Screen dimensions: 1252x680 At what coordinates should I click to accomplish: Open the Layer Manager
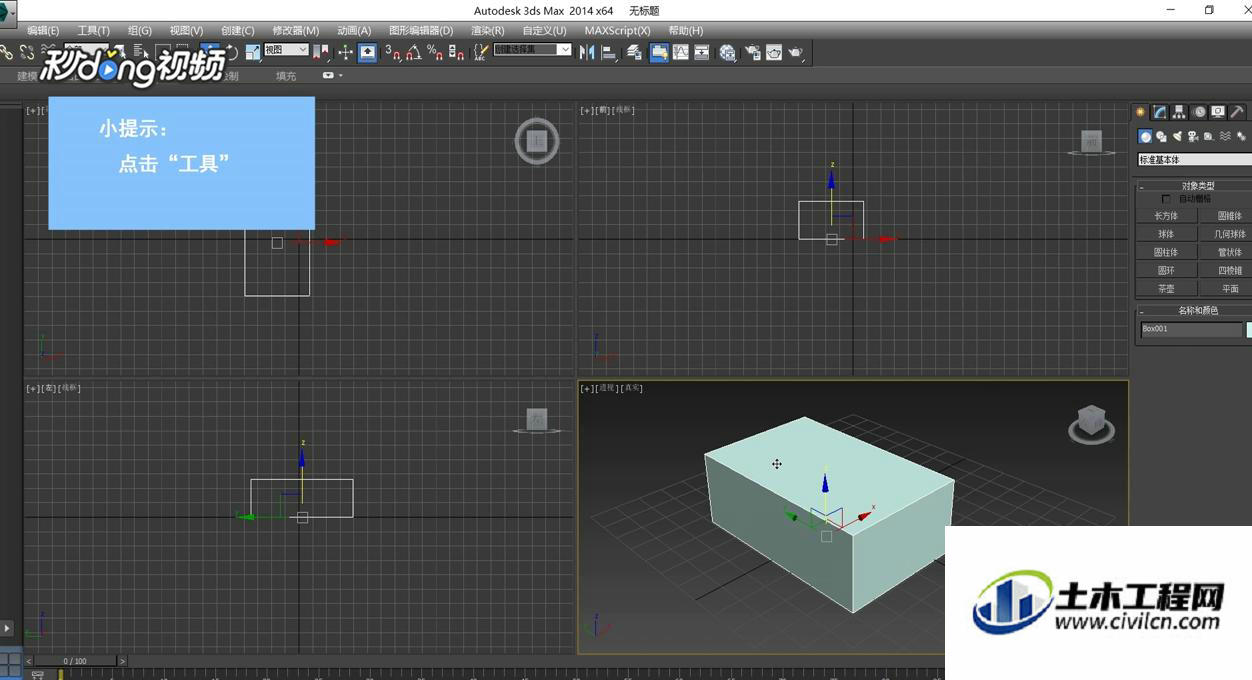coord(634,52)
